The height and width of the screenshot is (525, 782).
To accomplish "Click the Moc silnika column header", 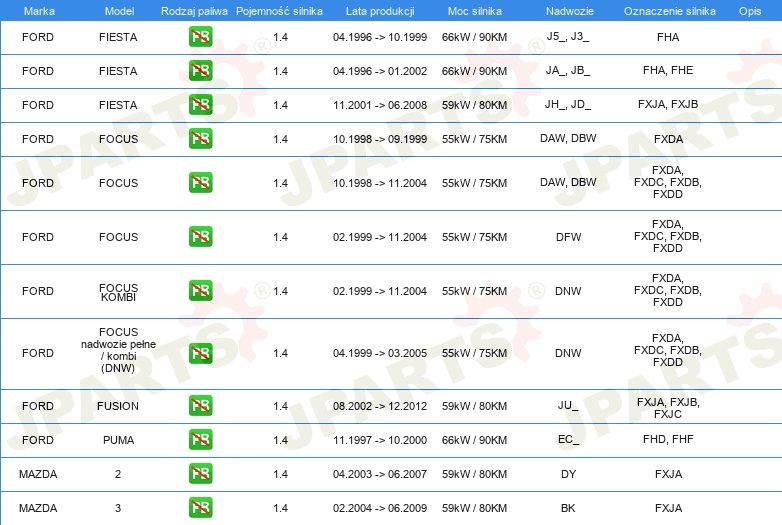I will pyautogui.click(x=474, y=11).
